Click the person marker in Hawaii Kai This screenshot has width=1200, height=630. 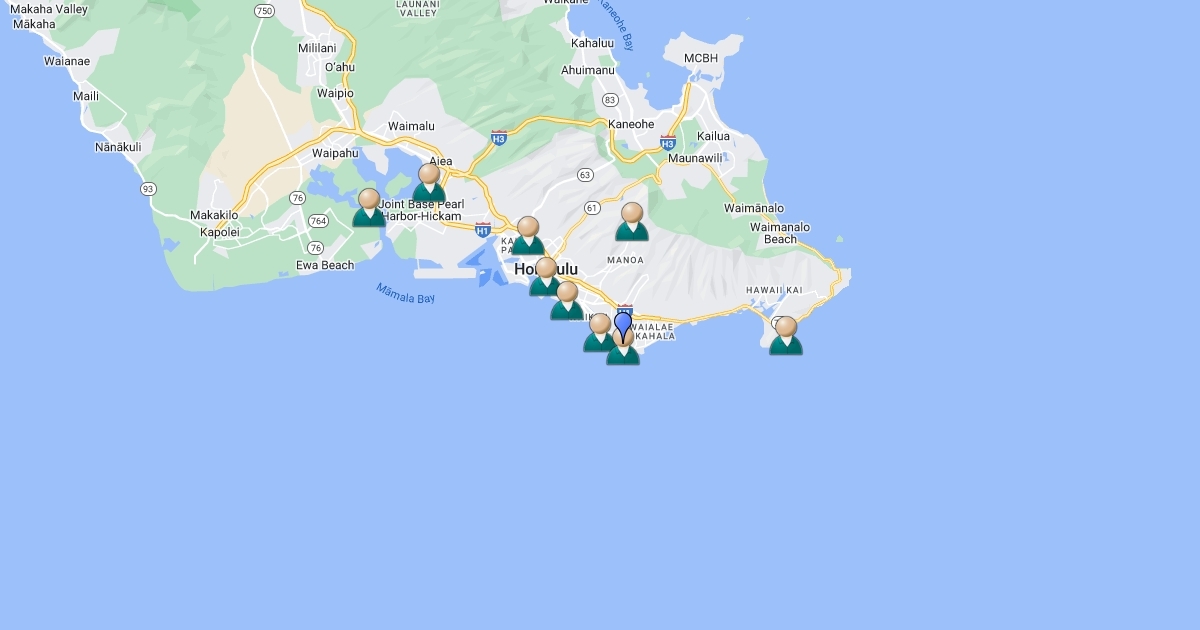click(x=786, y=336)
